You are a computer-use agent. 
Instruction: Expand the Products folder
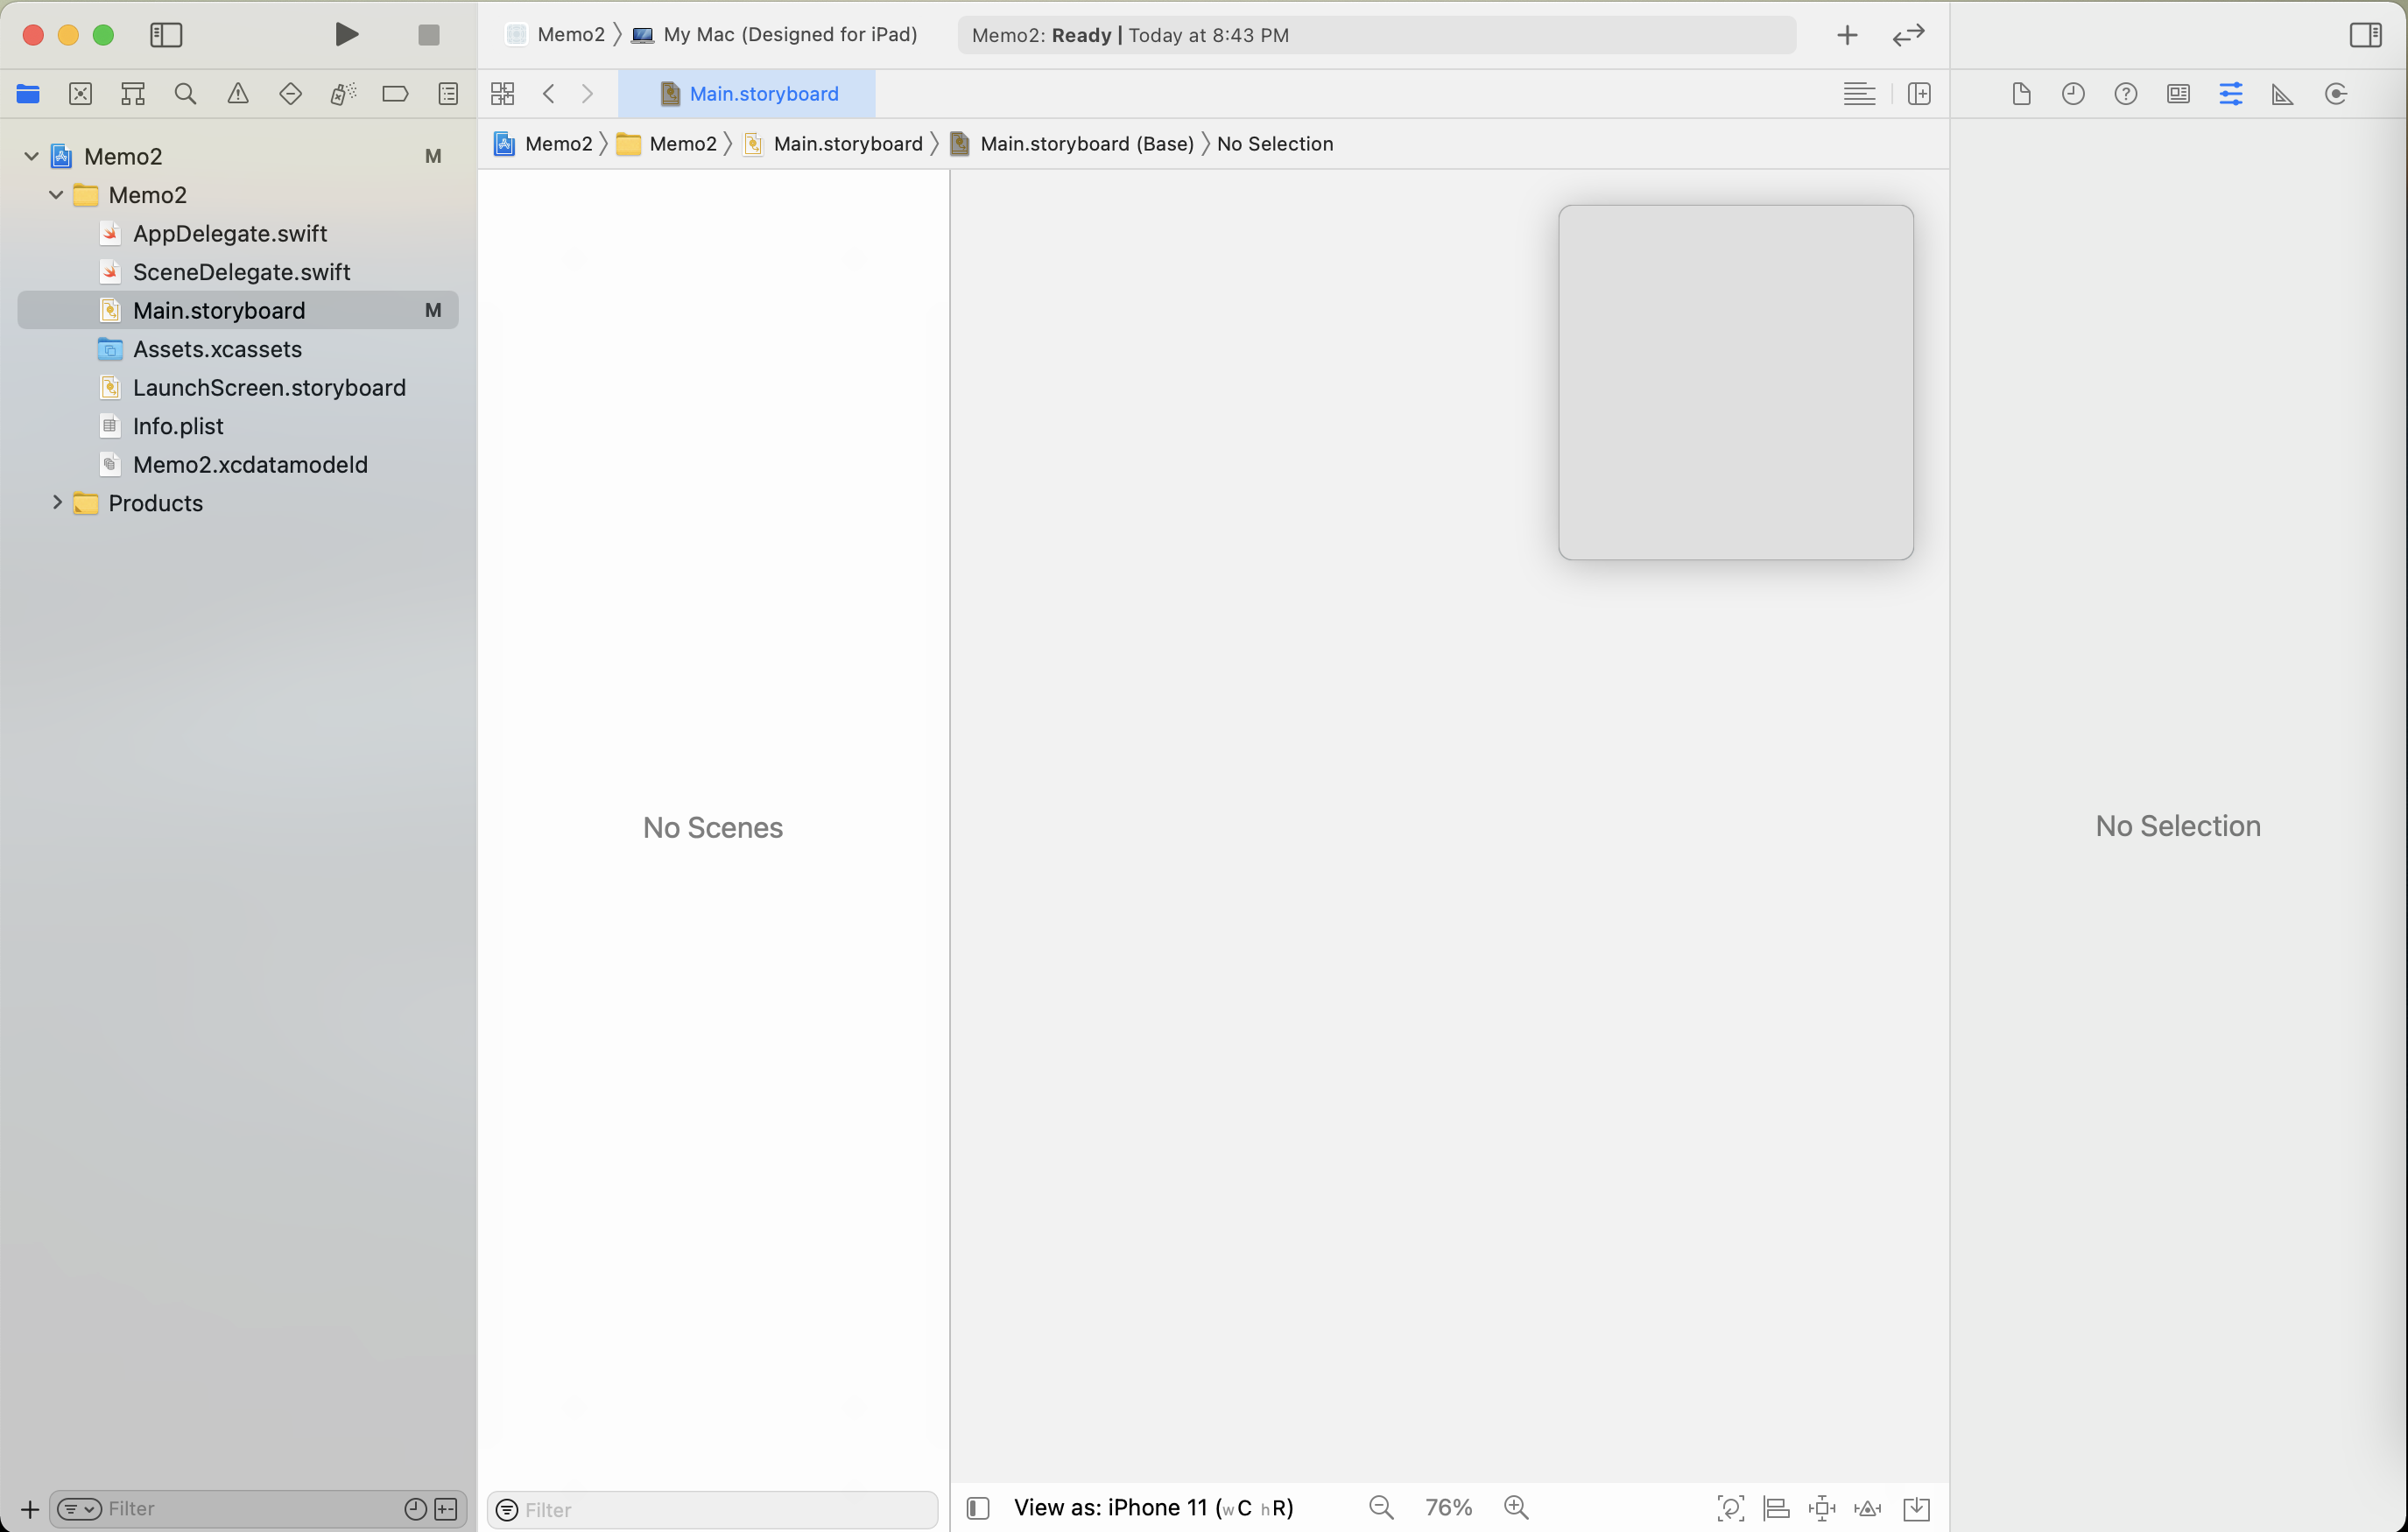click(57, 502)
